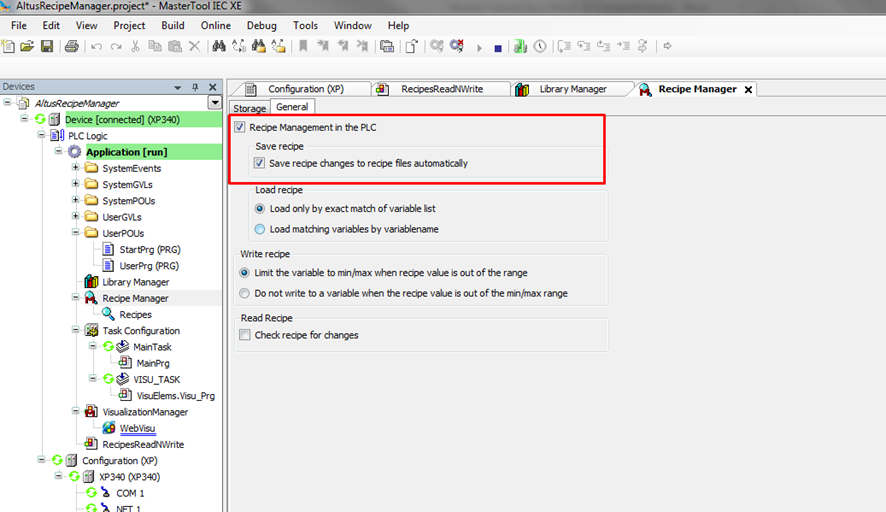The height and width of the screenshot is (512, 886).
Task: Close the Recipe Manager tab
Action: (x=748, y=90)
